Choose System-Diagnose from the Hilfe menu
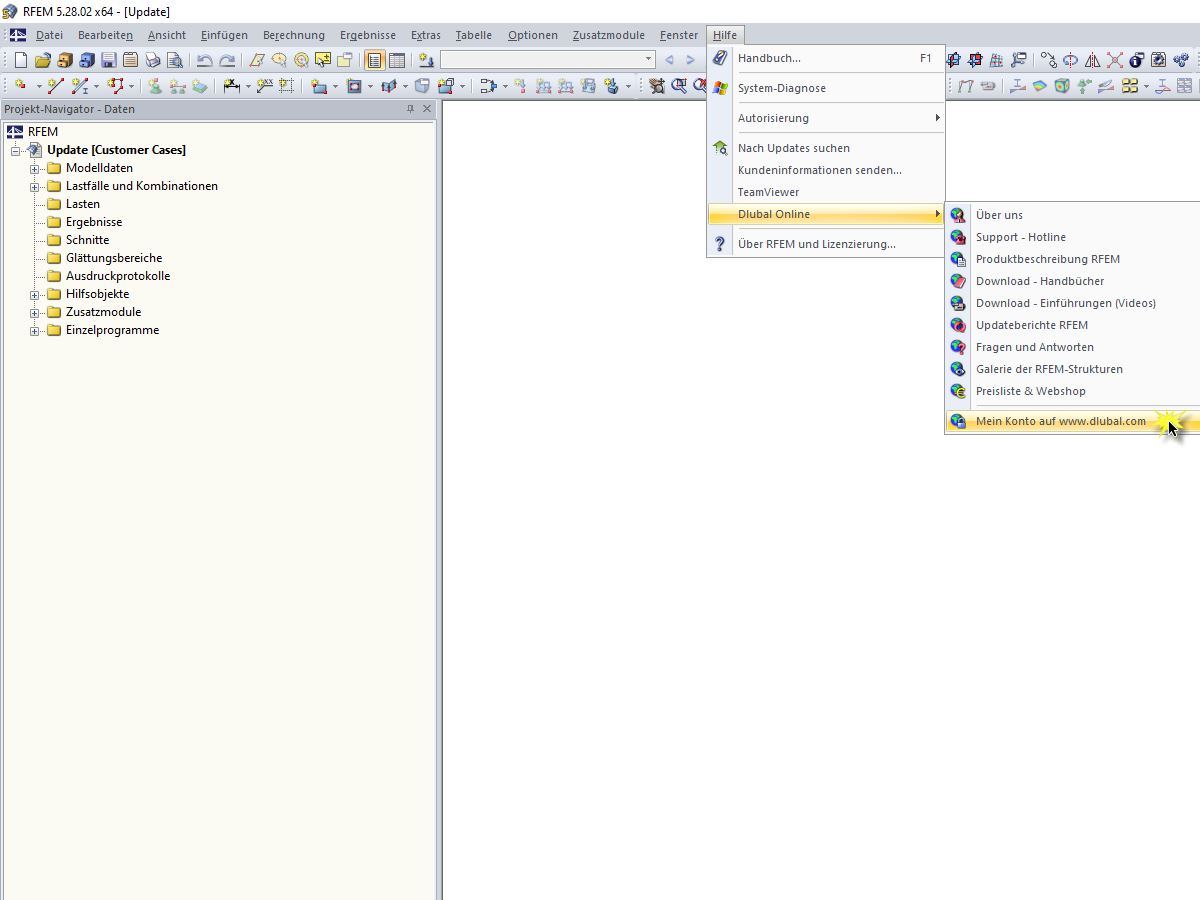Image resolution: width=1200 pixels, height=900 pixels. pos(826,88)
